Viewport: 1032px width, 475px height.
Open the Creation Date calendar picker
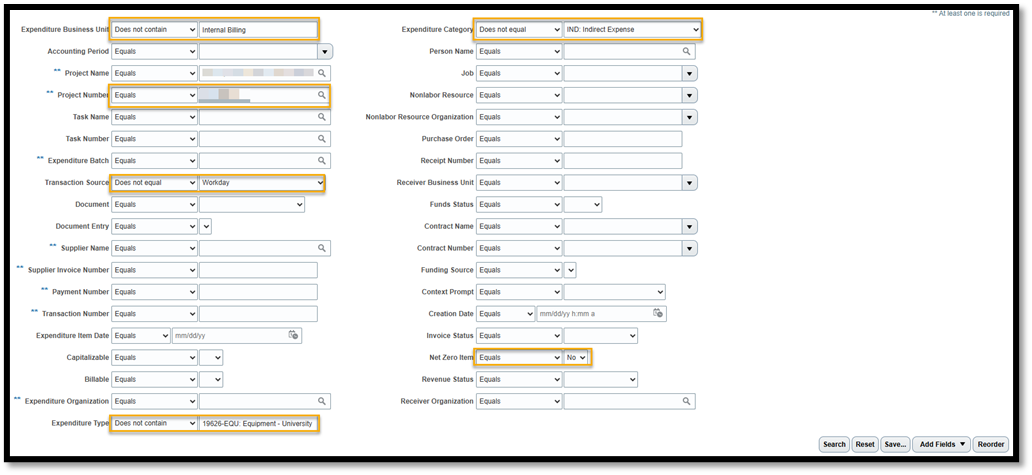click(x=658, y=314)
